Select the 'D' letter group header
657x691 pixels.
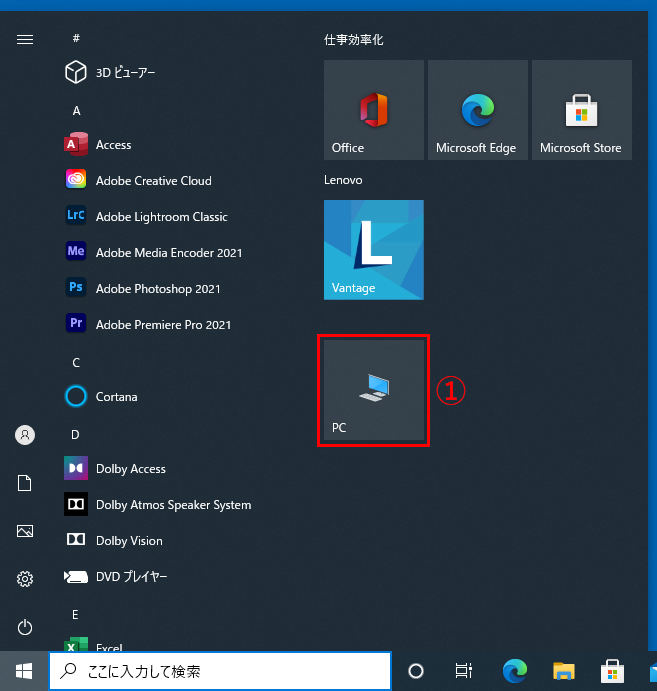pyautogui.click(x=75, y=435)
